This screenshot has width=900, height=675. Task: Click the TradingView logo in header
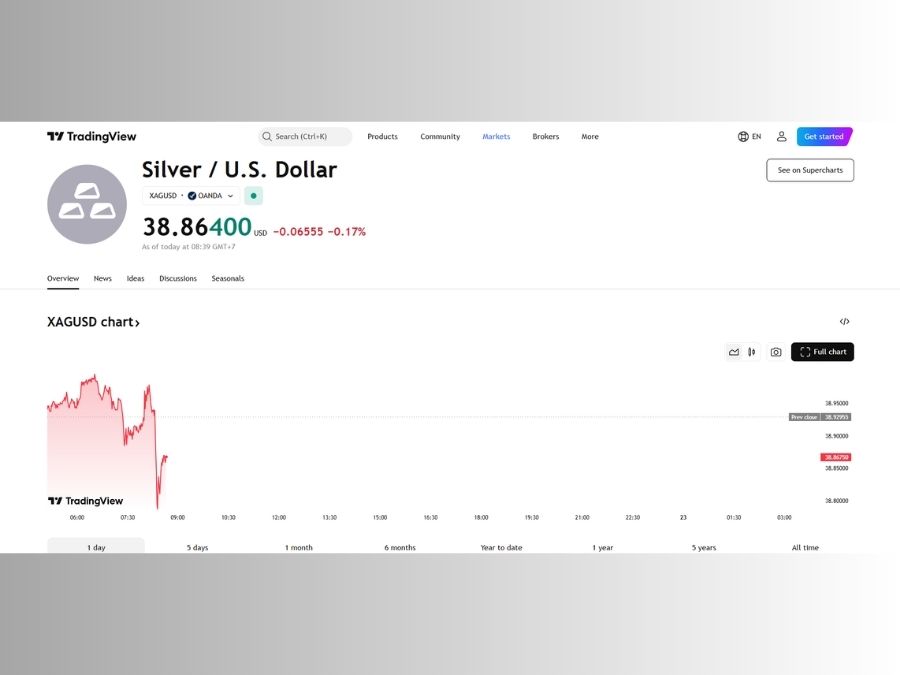pyautogui.click(x=92, y=137)
